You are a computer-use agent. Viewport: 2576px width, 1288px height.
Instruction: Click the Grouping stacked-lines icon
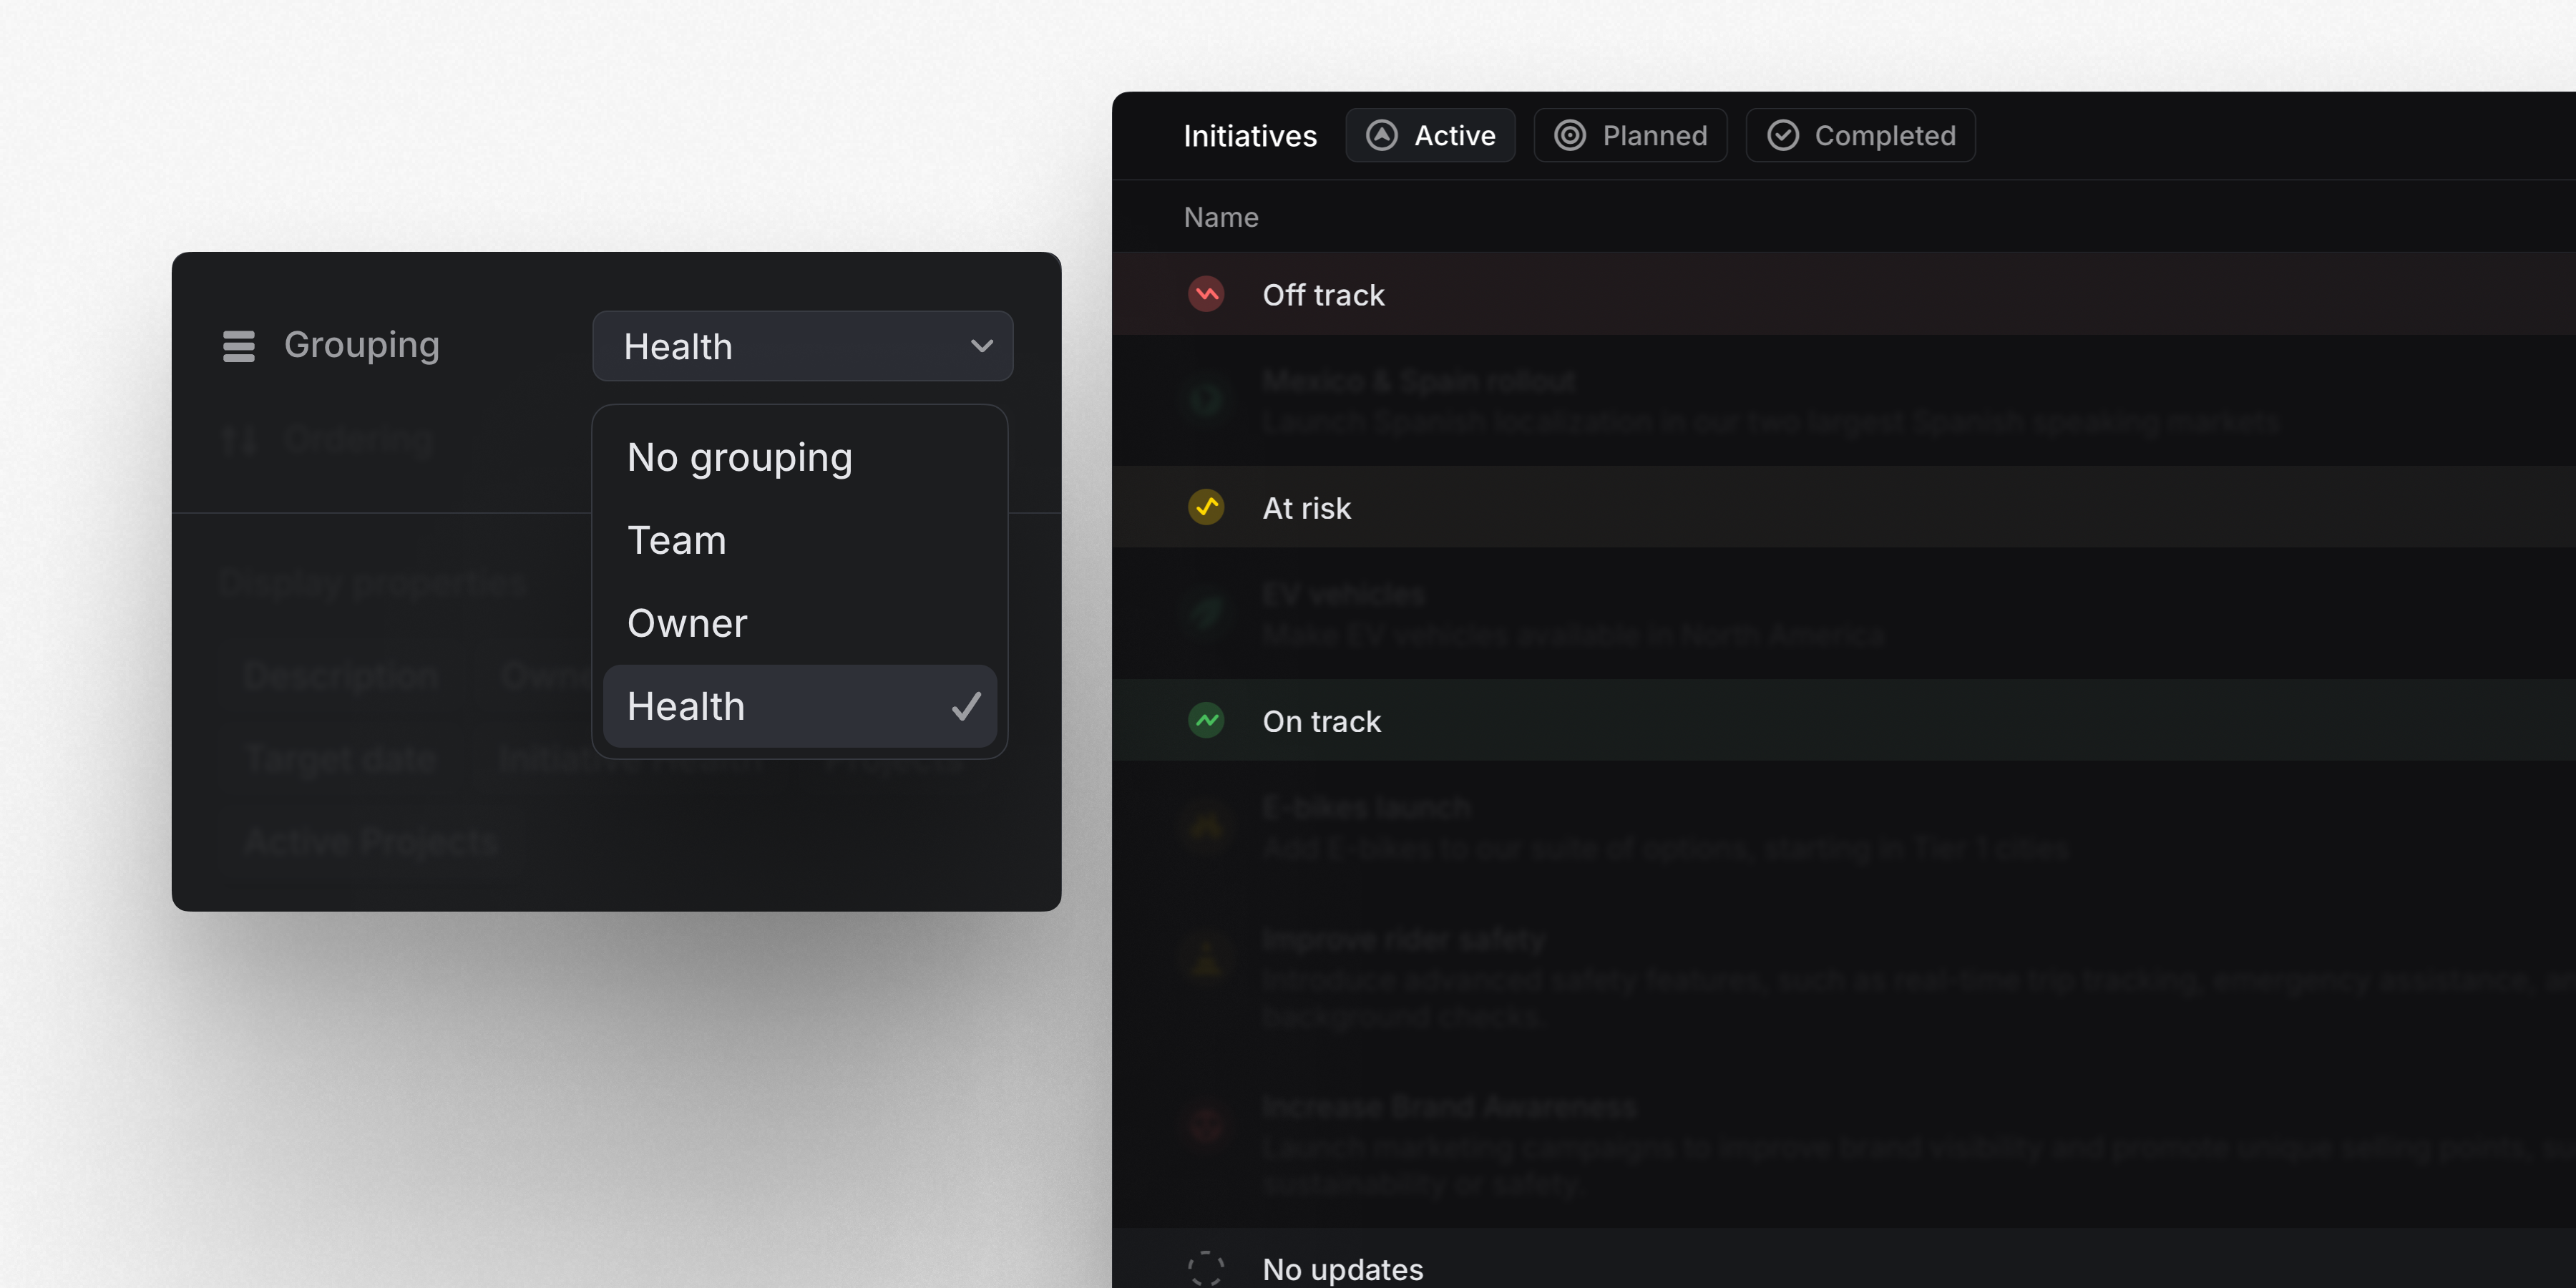coord(238,346)
